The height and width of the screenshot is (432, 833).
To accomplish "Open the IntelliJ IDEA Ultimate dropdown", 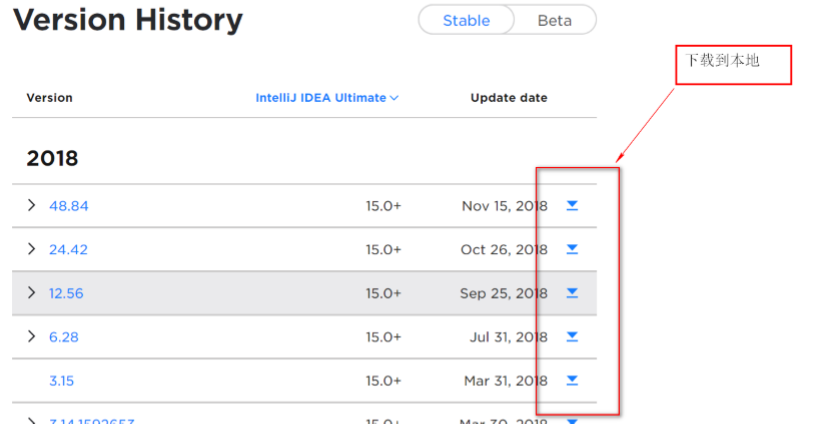I will pyautogui.click(x=327, y=98).
